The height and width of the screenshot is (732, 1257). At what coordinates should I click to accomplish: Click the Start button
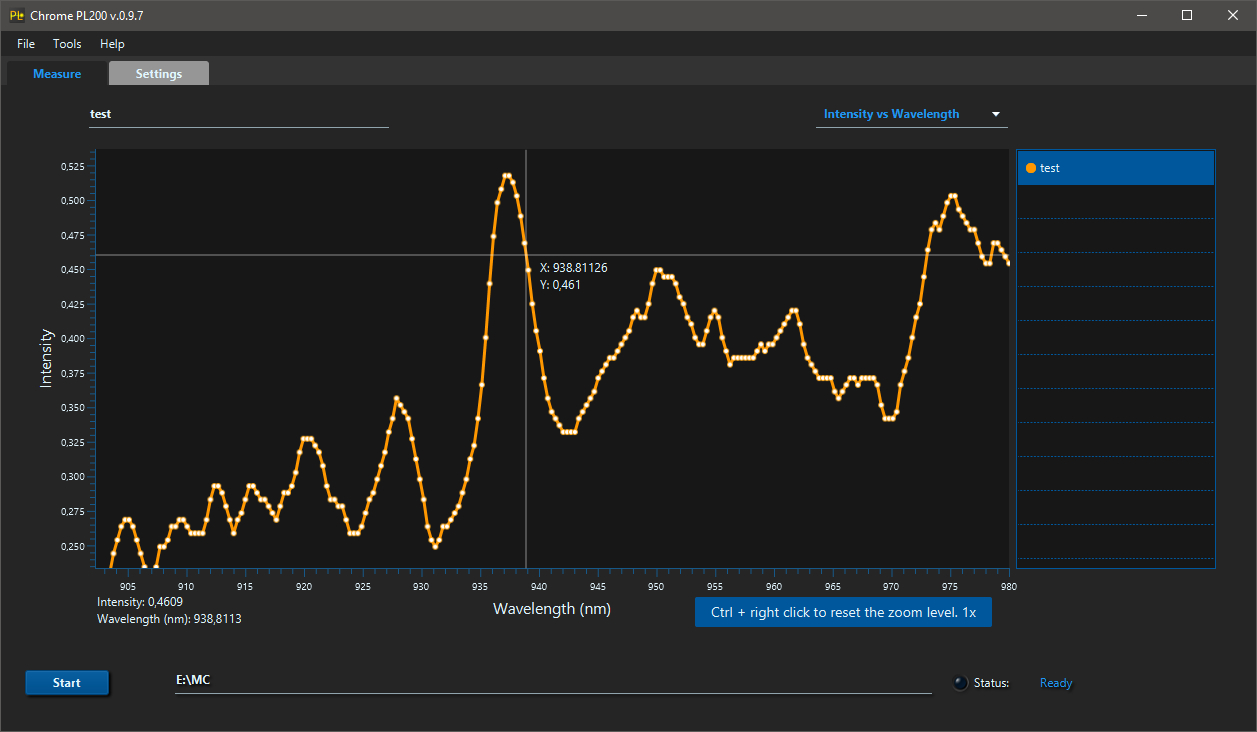[x=67, y=683]
